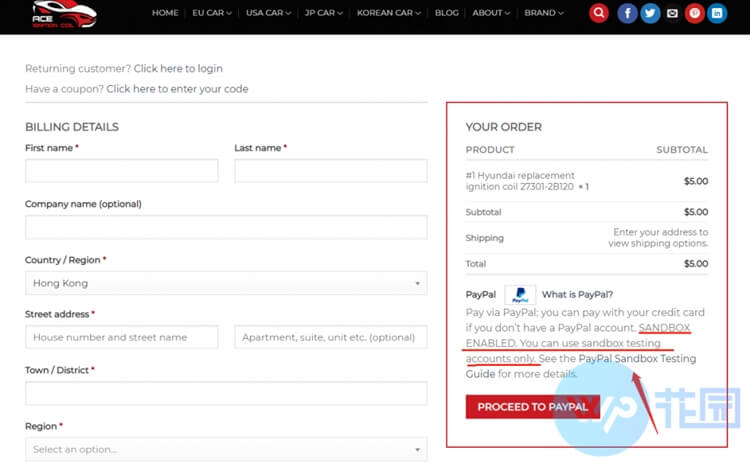The height and width of the screenshot is (463, 750).
Task: Expand the JP CAR menu
Action: [x=324, y=13]
